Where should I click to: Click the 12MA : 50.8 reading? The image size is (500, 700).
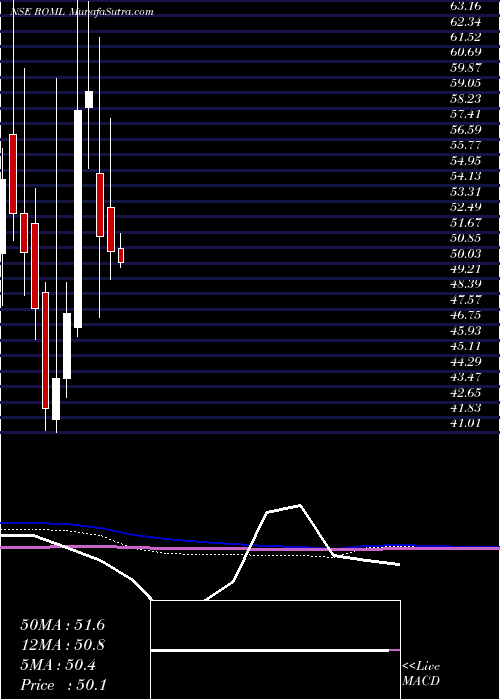[62, 645]
